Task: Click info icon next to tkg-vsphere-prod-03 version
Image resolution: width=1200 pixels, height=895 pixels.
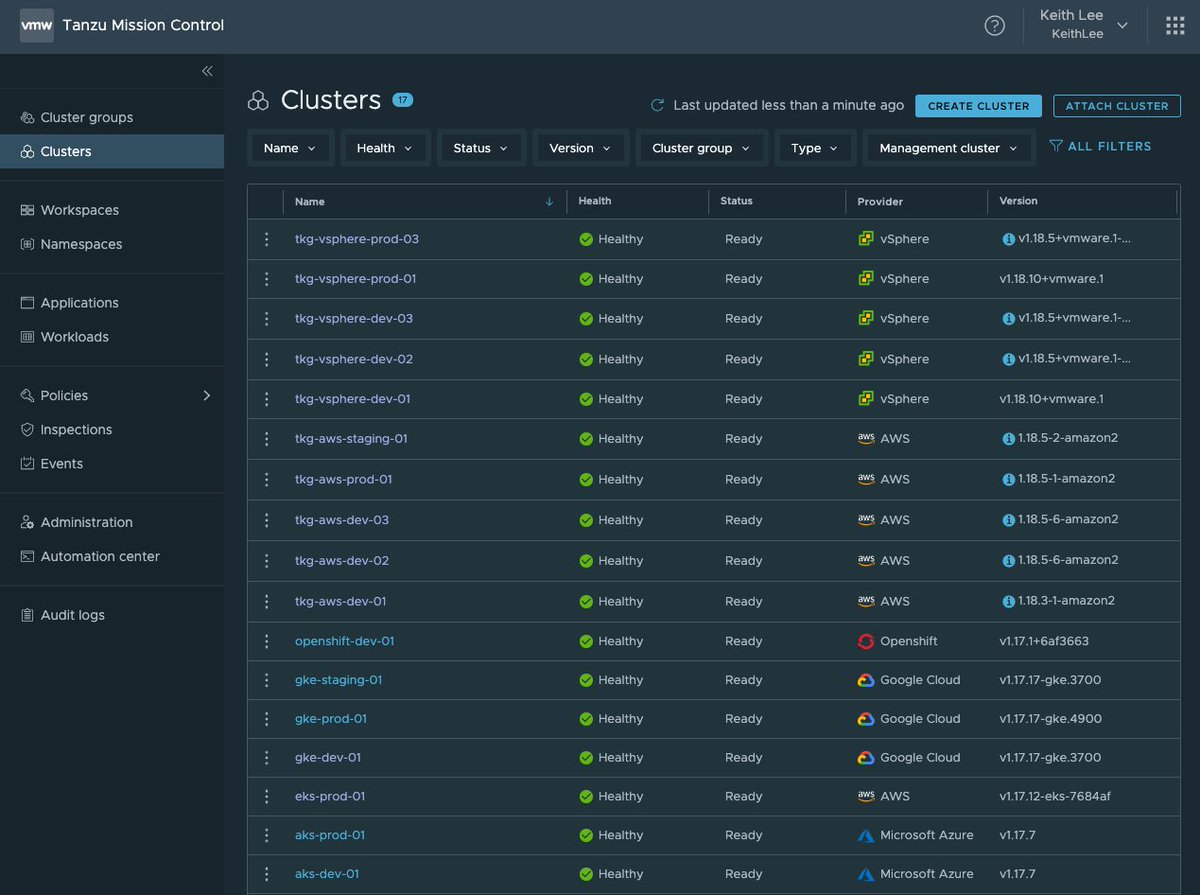Action: (1008, 239)
